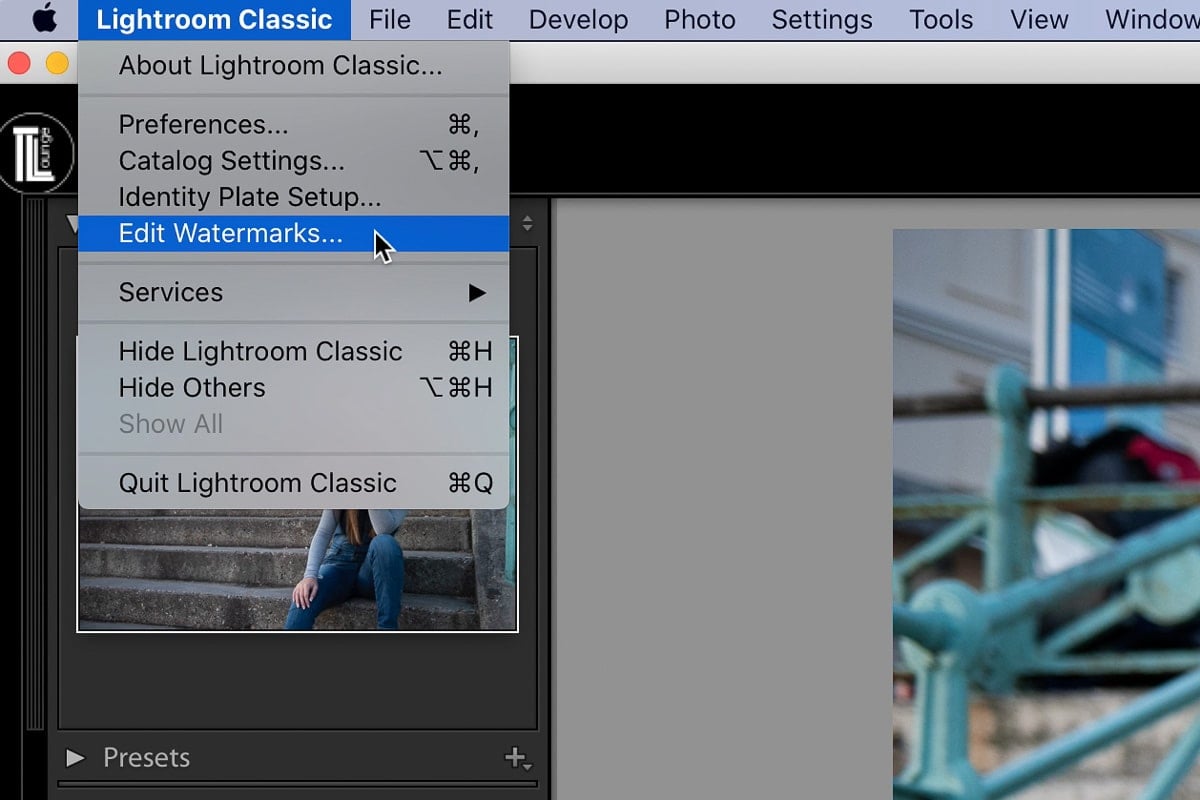
Task: Click the red close window button
Action: pos(19,63)
